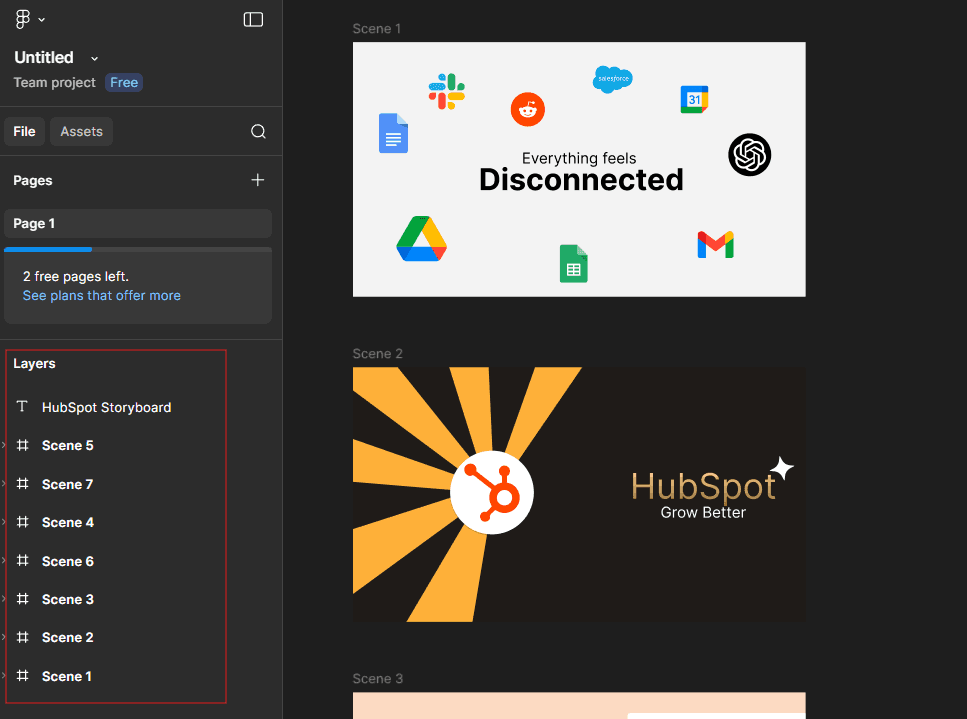Click the Scene 1 frame title on canvas
The width and height of the screenshot is (967, 719).
(377, 29)
